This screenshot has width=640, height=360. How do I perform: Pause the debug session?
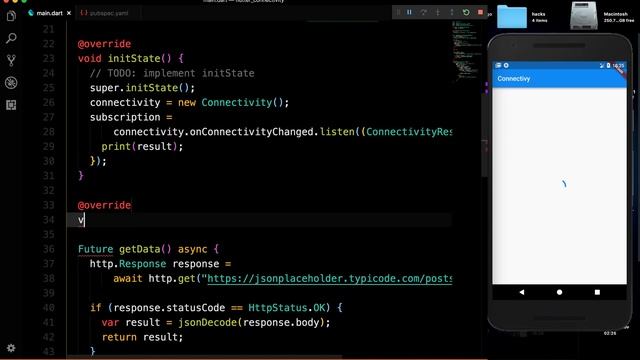(409, 12)
